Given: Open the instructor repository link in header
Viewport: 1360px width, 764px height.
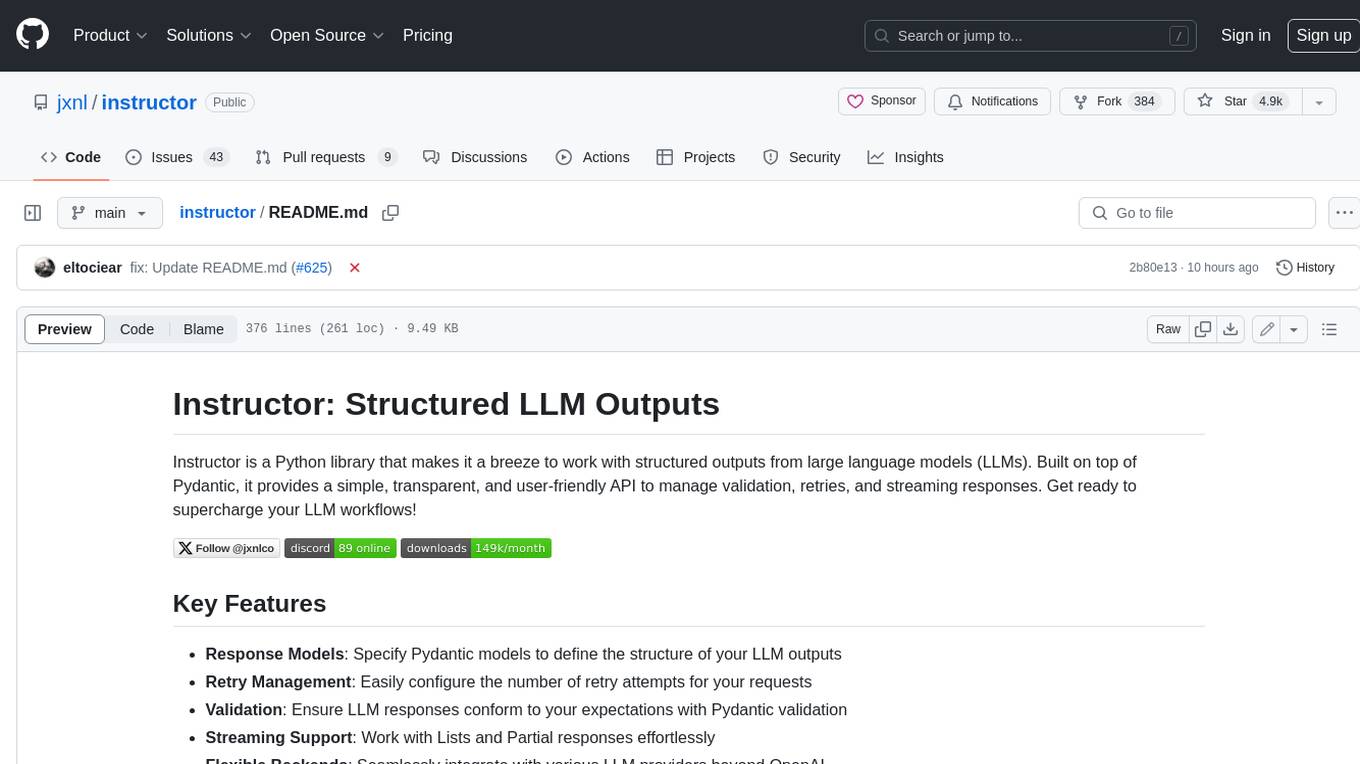Looking at the screenshot, I should click(x=149, y=102).
